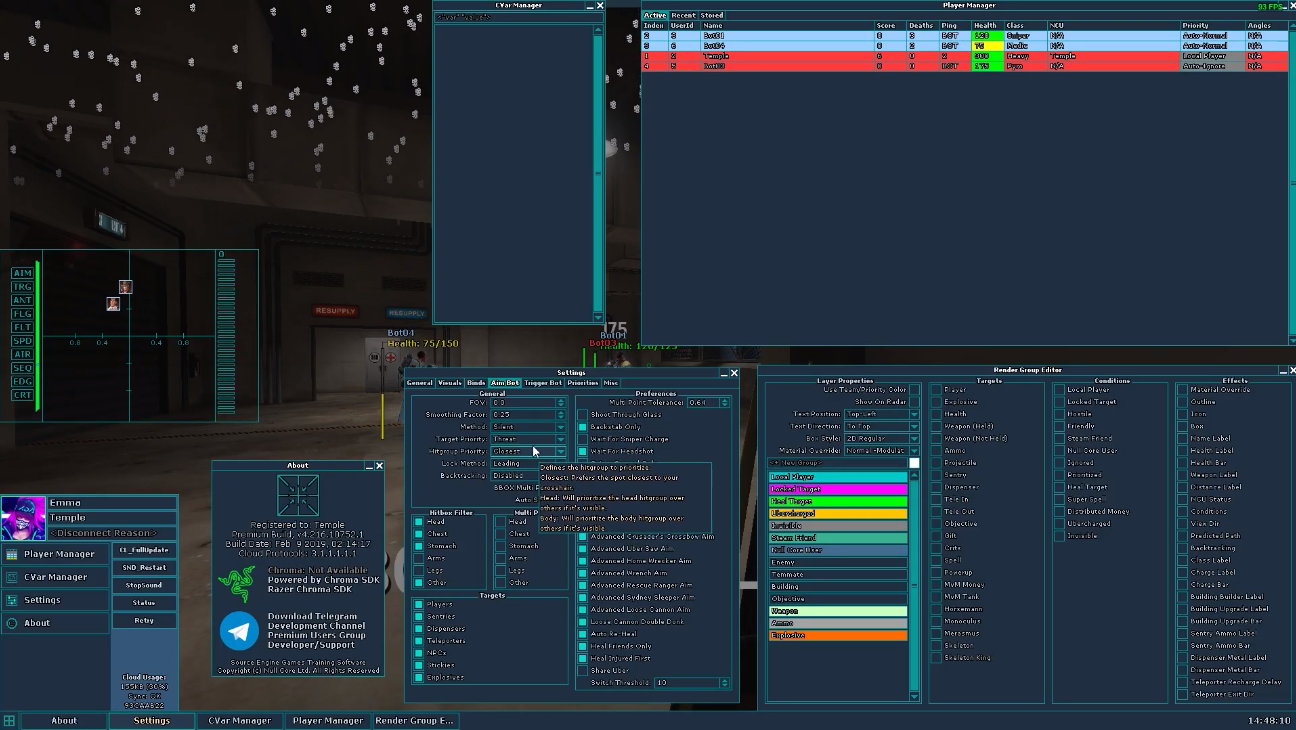Click the CVar Manager filter field
This screenshot has width=1296, height=730.
[x=517, y=17]
